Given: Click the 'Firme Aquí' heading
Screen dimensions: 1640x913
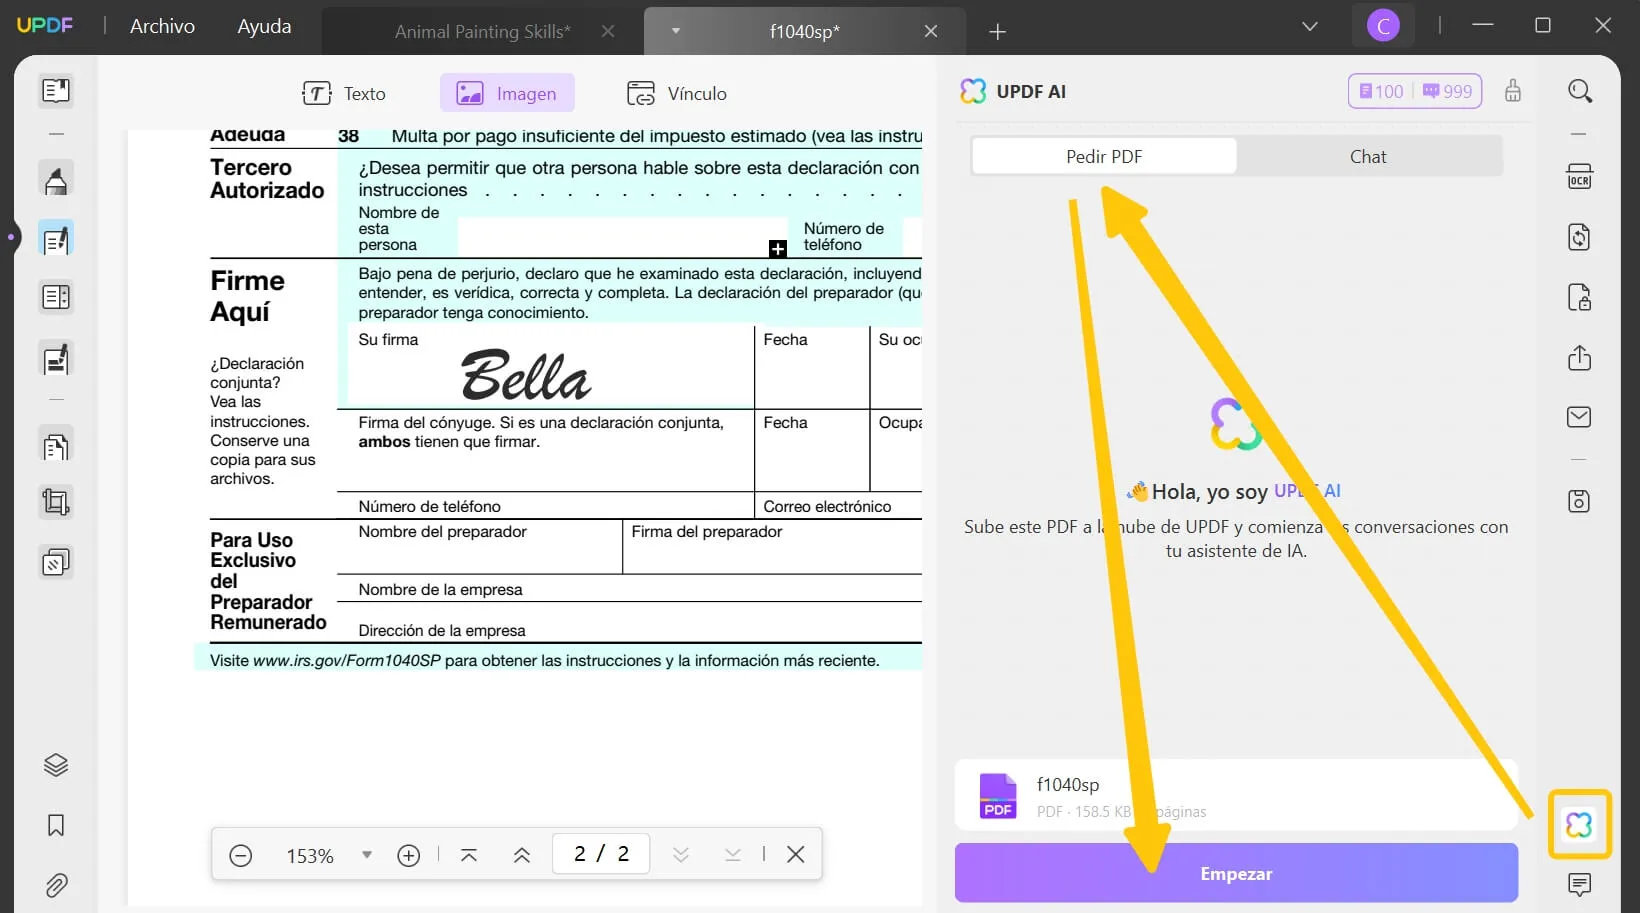Looking at the screenshot, I should [247, 296].
